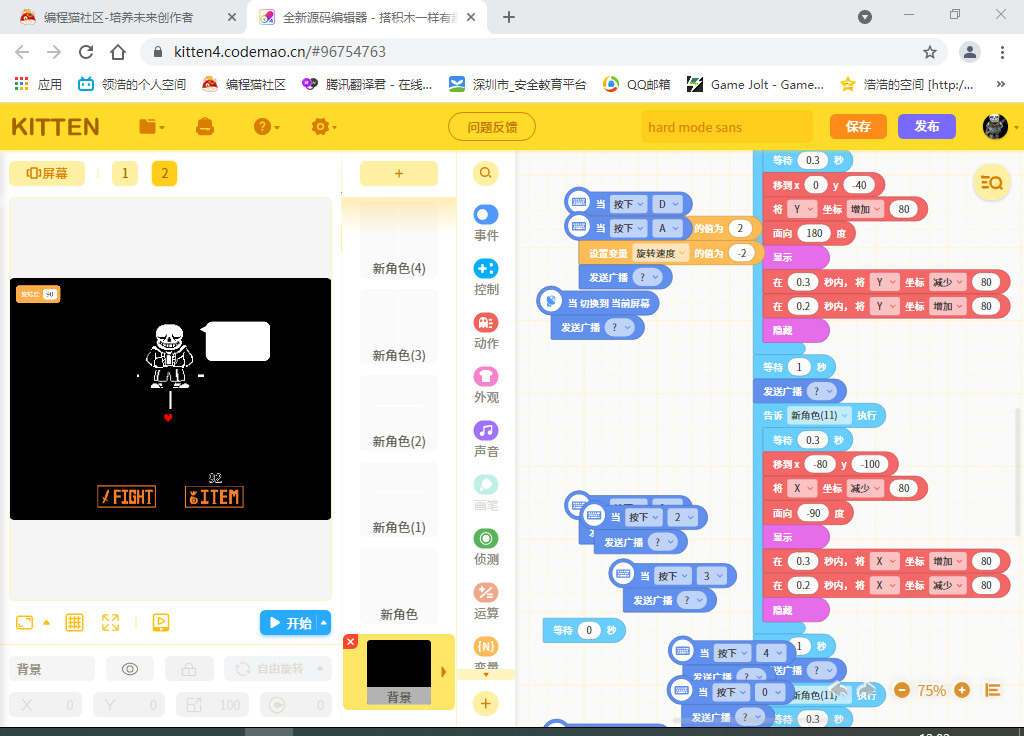1024x736 pixels.
Task: Open the Game Jolt bookmark
Action: [x=756, y=84]
